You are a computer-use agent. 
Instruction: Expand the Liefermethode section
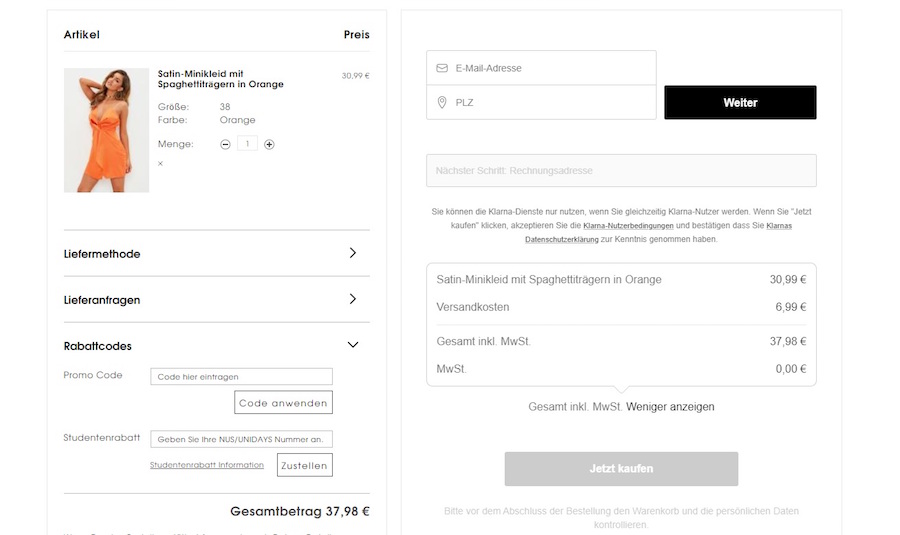[x=352, y=254]
